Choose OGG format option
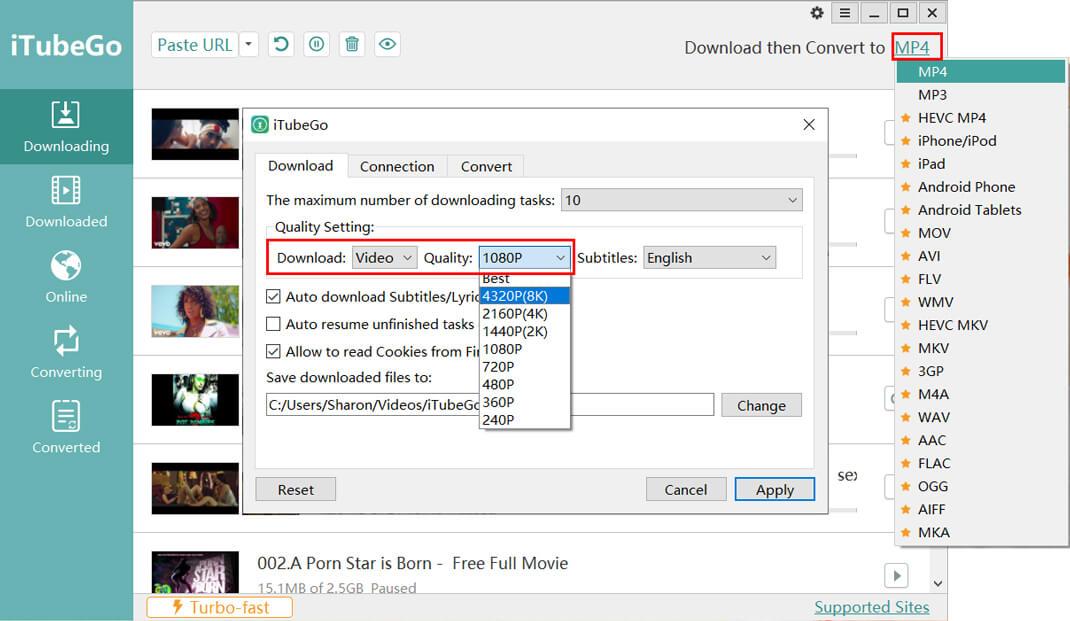 click(x=981, y=487)
